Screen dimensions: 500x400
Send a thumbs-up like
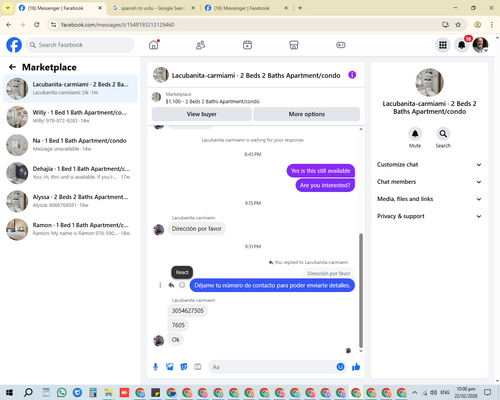356,367
